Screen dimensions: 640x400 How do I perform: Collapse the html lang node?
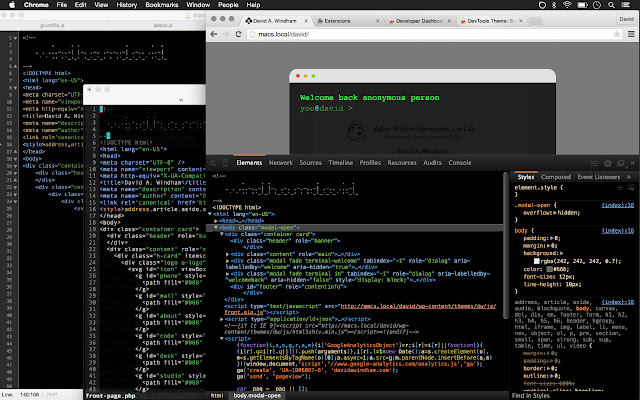210,214
